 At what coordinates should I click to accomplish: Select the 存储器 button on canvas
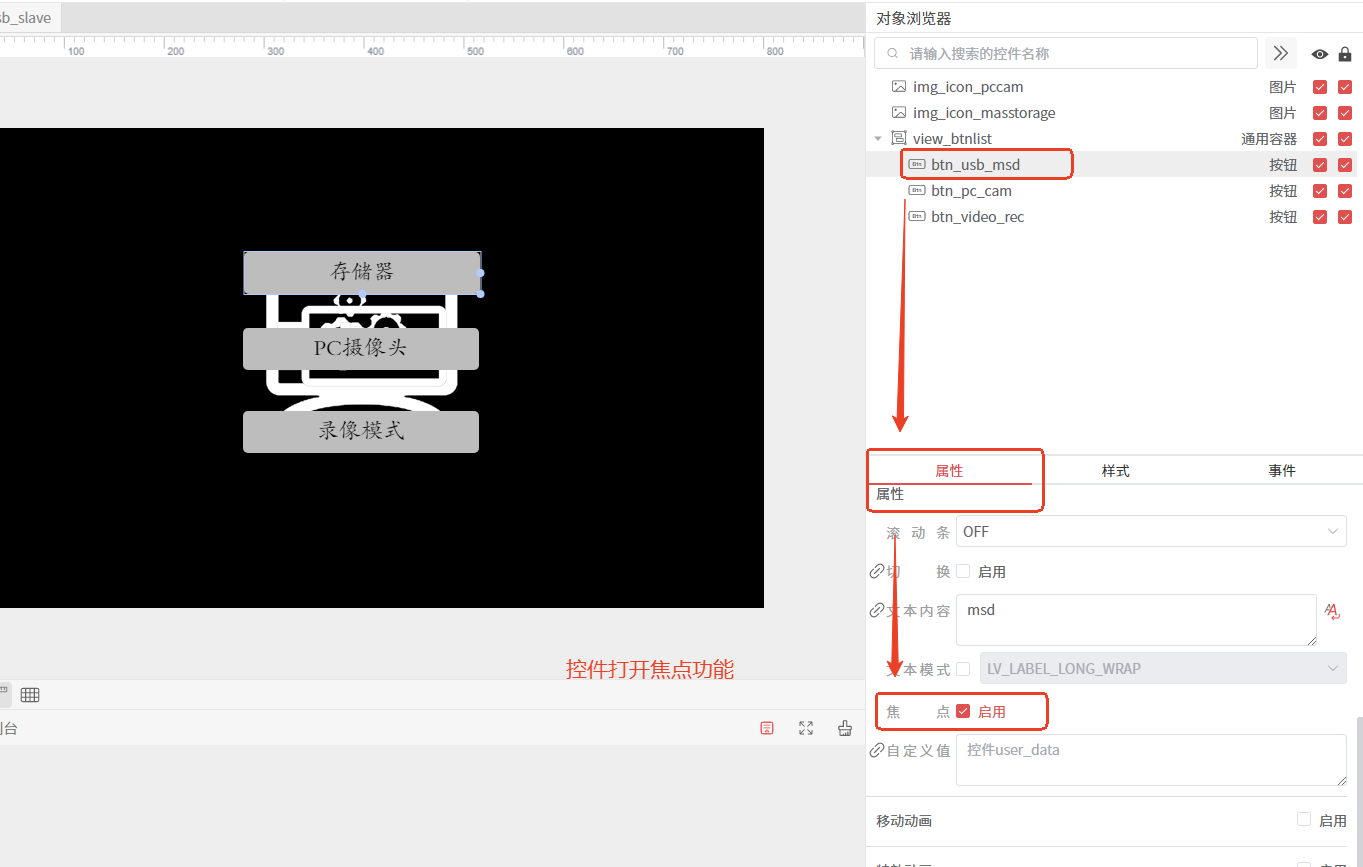(362, 272)
